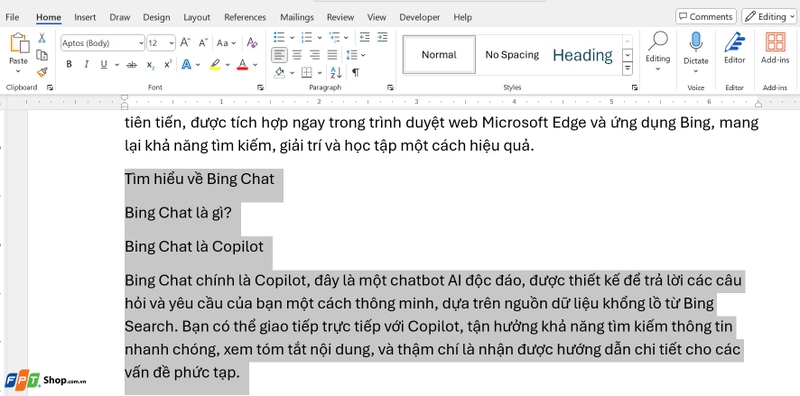Apply the Normal style
This screenshot has height=396, width=800.
click(x=439, y=55)
